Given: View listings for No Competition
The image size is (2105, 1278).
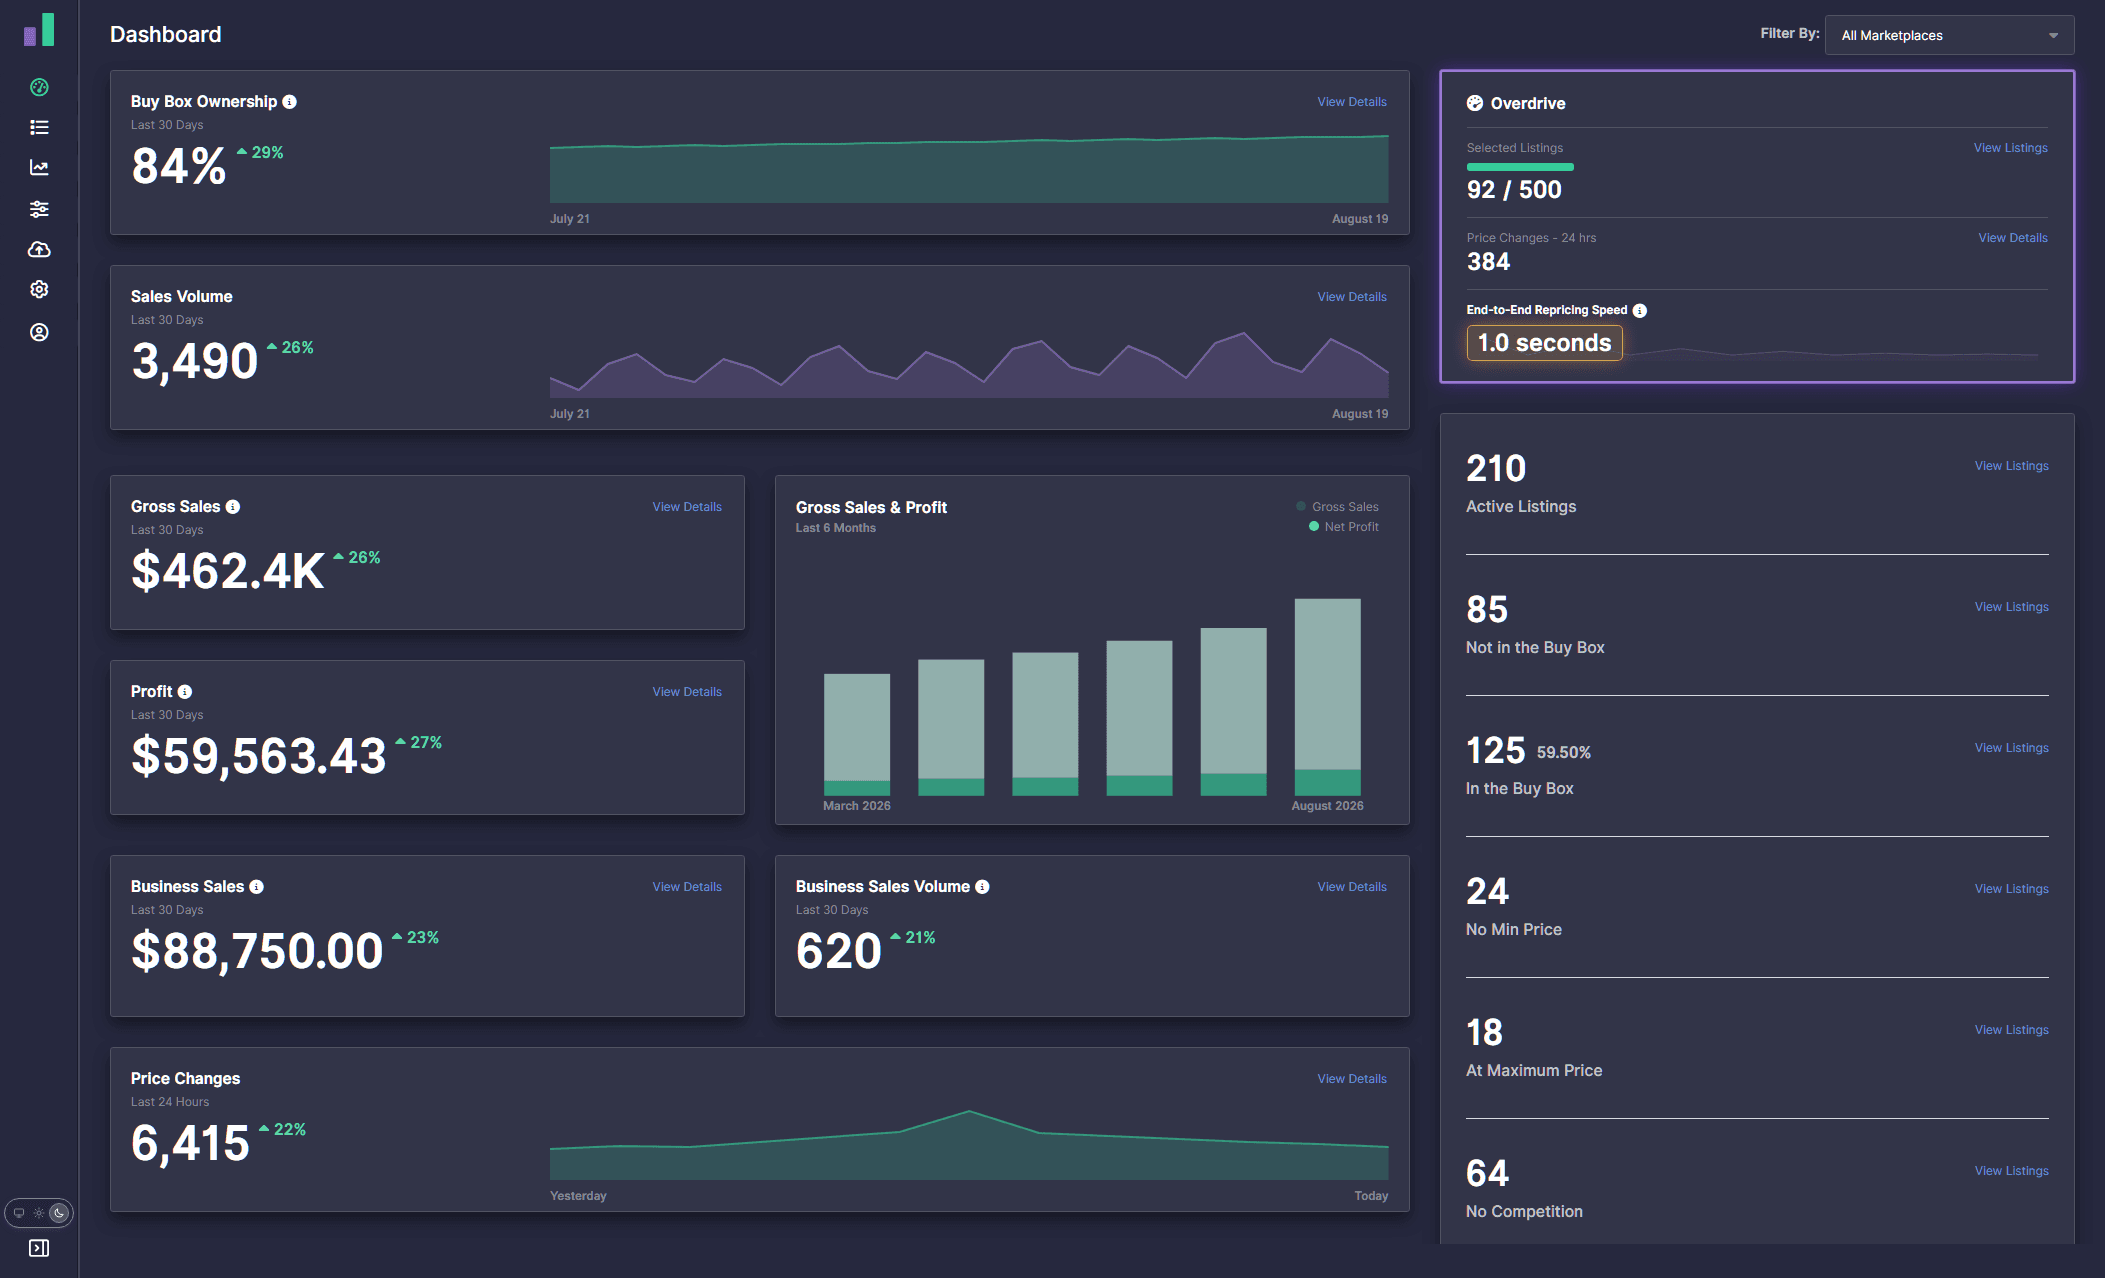Looking at the screenshot, I should 2011,1171.
